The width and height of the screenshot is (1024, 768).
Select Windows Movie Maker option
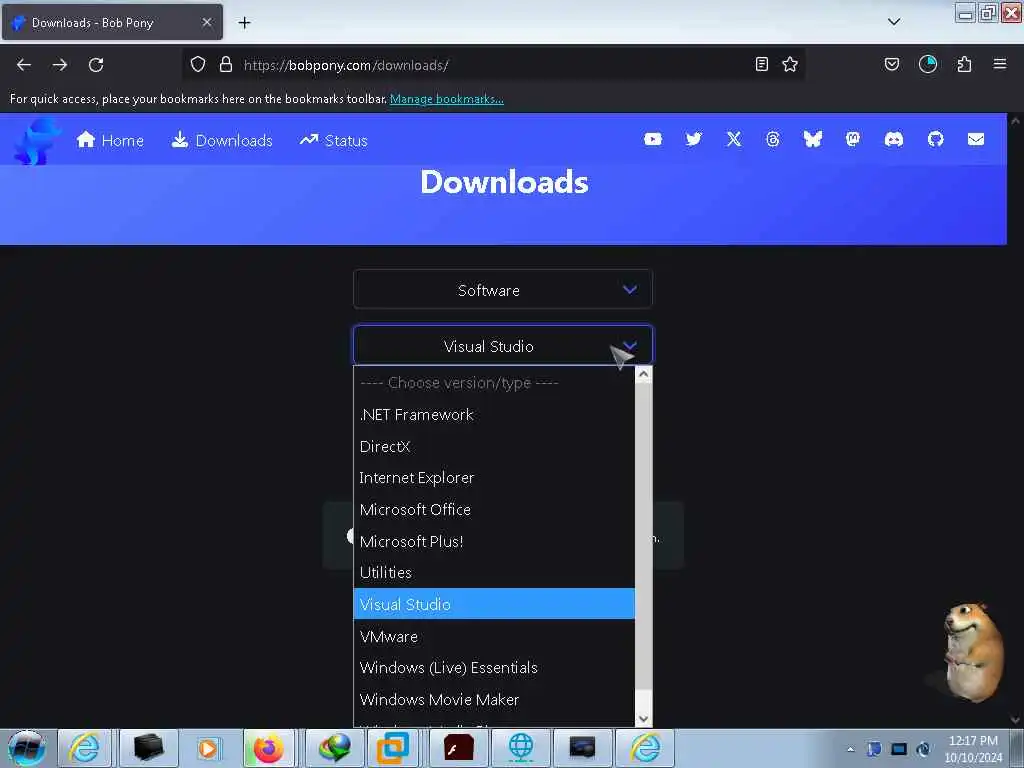[x=494, y=699]
